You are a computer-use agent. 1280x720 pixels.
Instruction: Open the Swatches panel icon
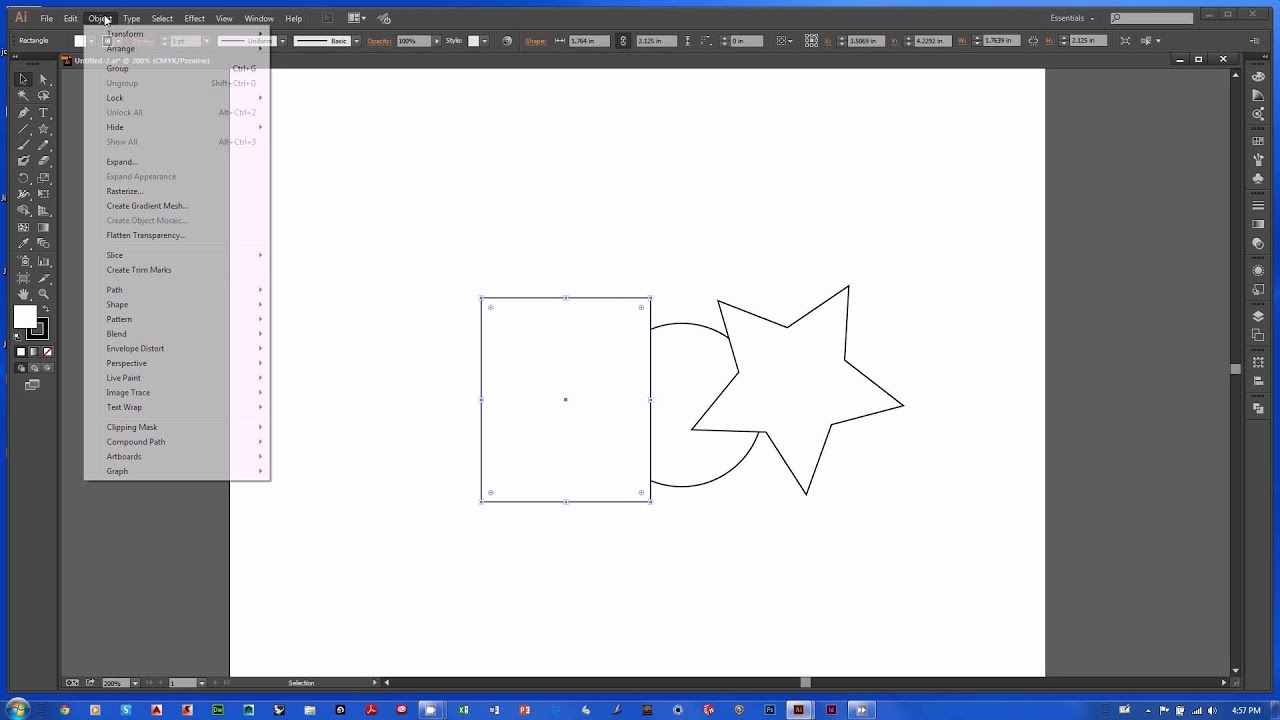coord(1259,141)
